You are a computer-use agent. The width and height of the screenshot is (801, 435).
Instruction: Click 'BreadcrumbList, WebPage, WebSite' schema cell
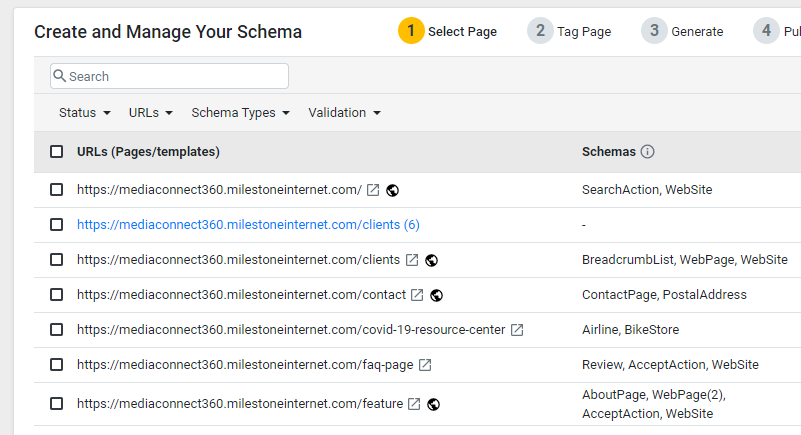(x=685, y=259)
